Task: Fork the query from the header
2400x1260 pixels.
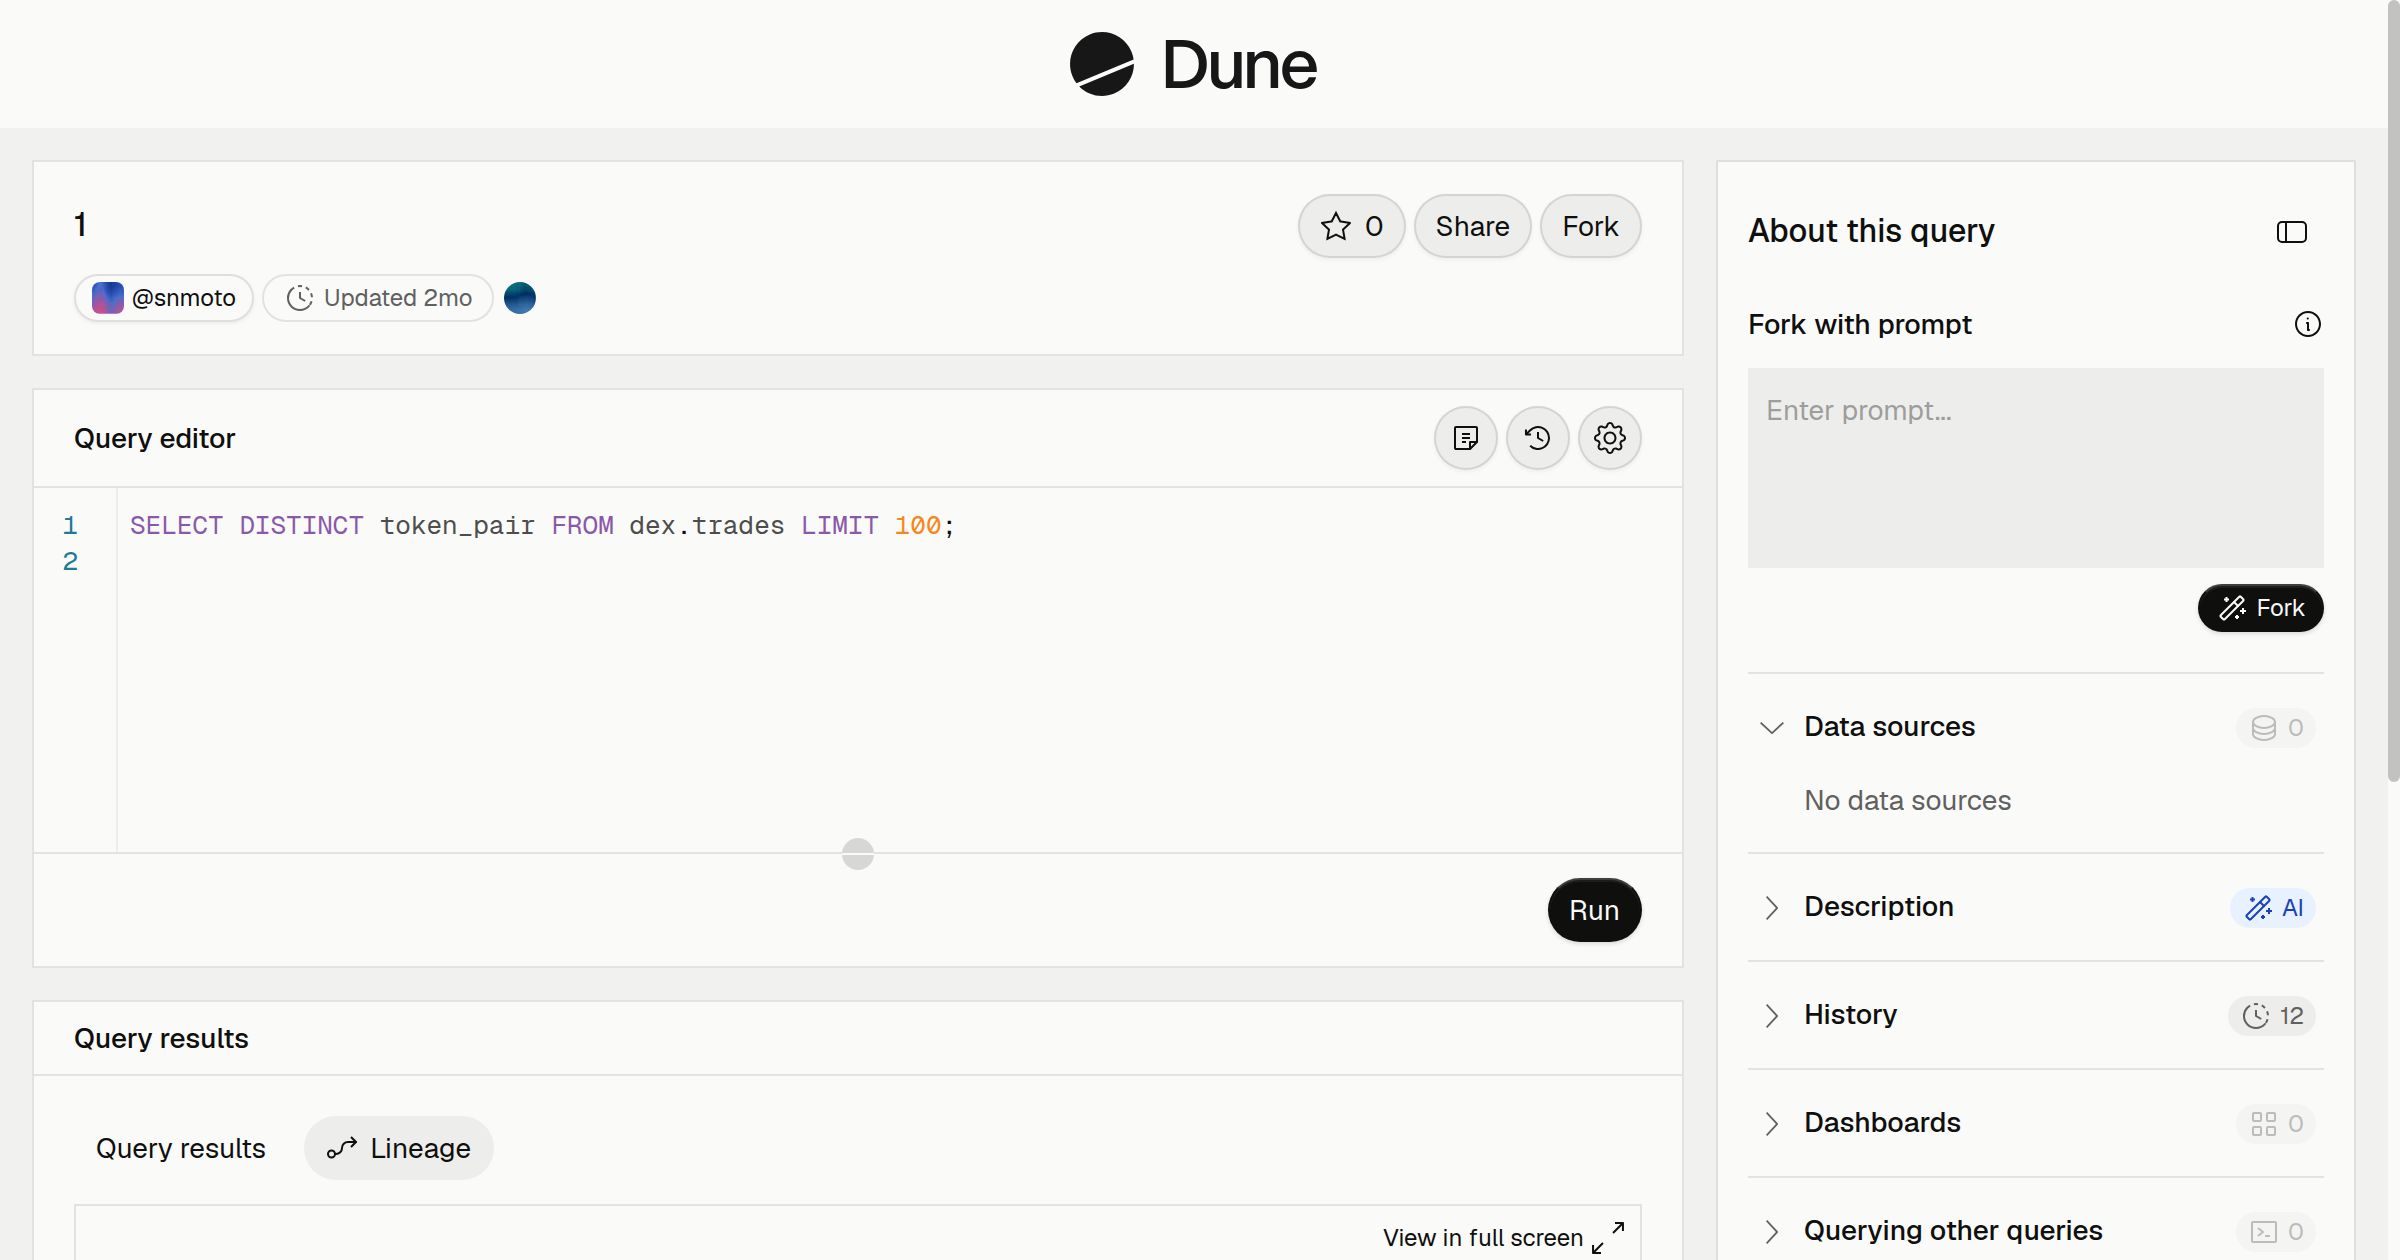Action: coord(1590,226)
